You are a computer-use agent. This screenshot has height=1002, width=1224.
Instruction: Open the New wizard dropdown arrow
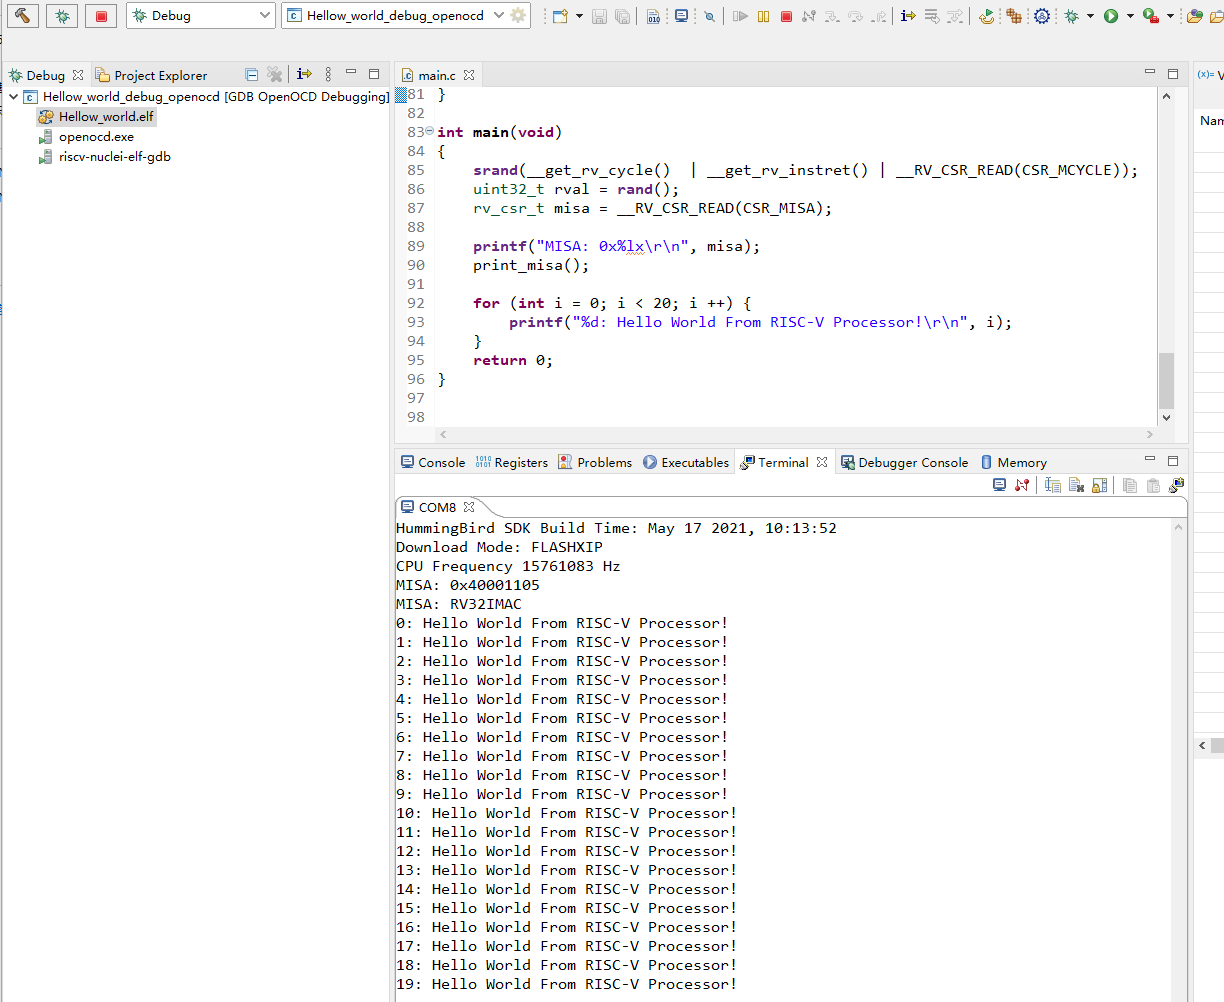(579, 16)
